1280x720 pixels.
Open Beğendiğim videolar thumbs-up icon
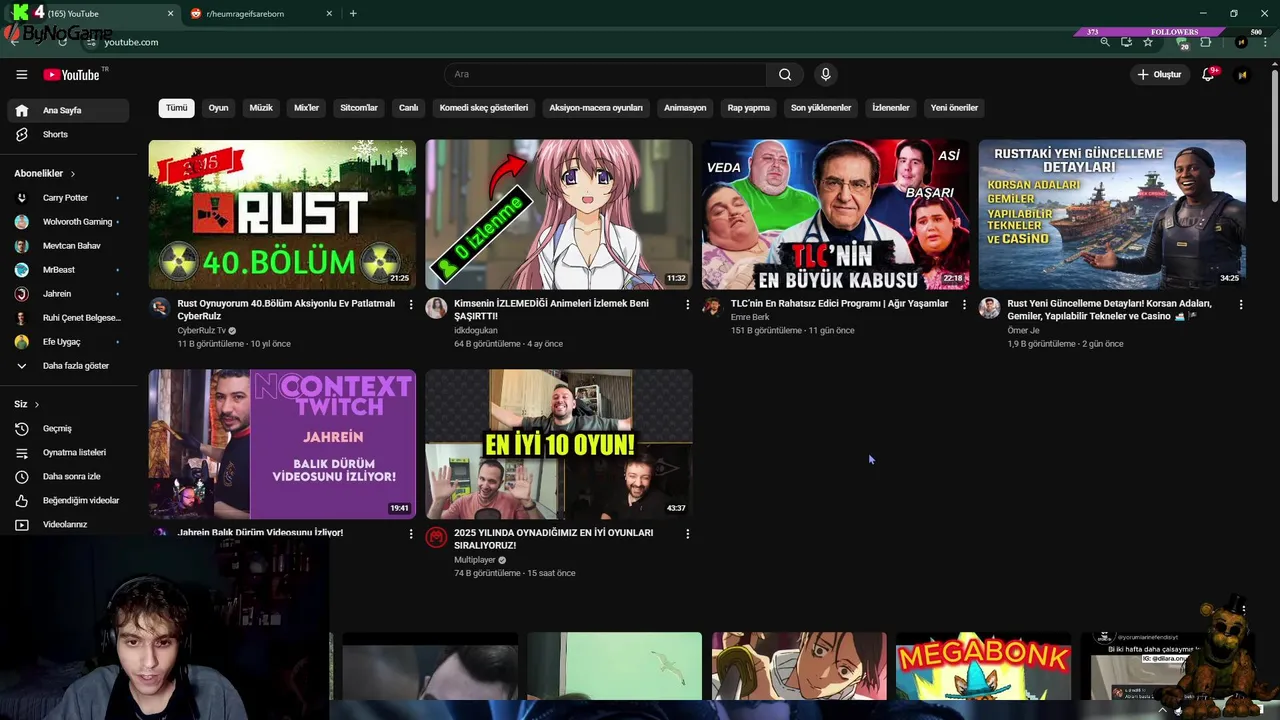click(21, 500)
